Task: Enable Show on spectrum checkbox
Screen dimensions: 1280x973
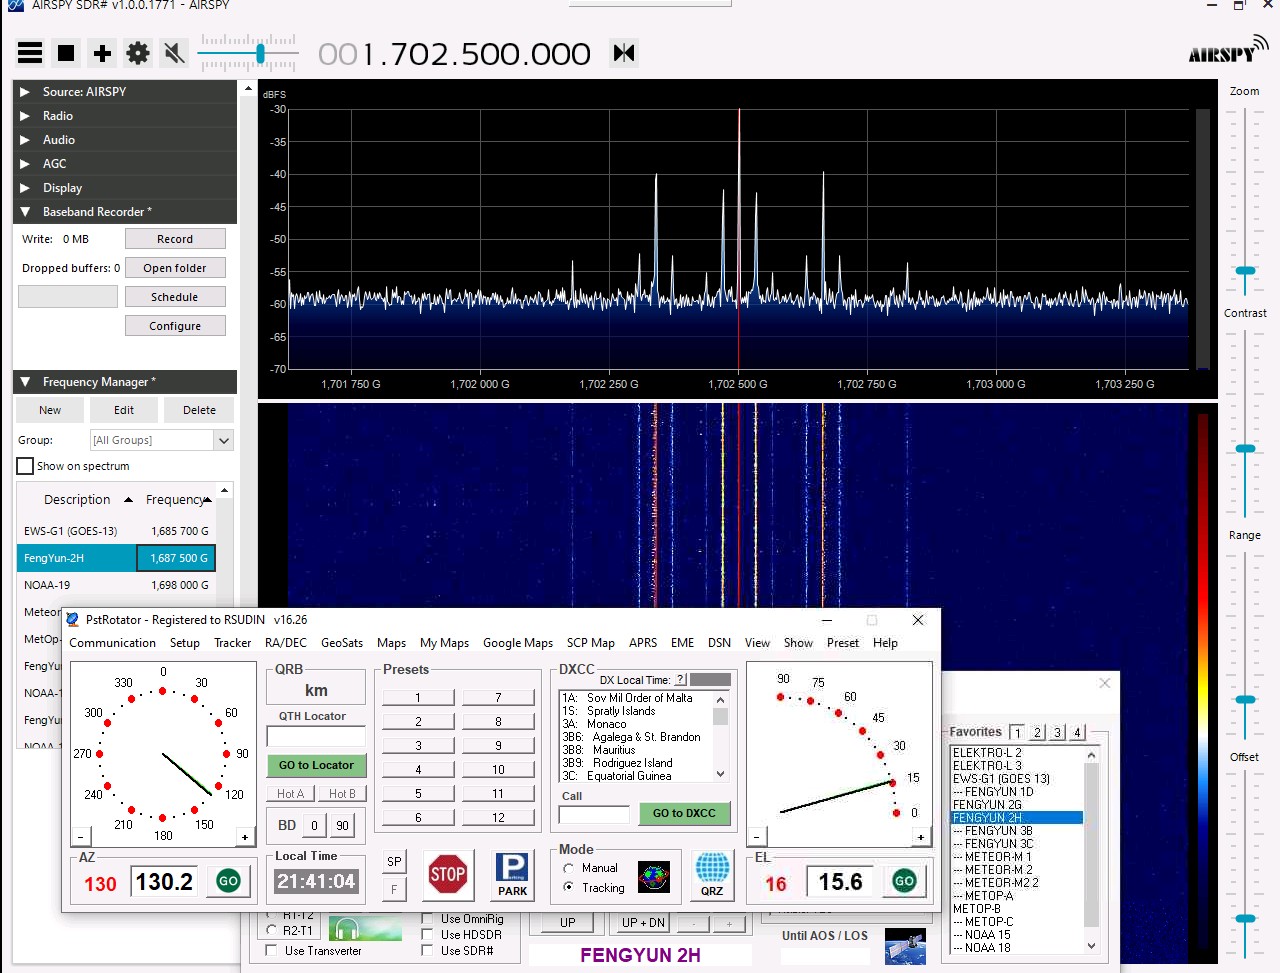Action: (25, 466)
